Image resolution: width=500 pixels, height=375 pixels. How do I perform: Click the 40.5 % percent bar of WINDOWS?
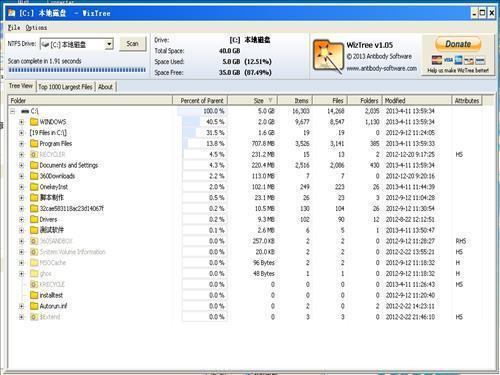click(205, 122)
